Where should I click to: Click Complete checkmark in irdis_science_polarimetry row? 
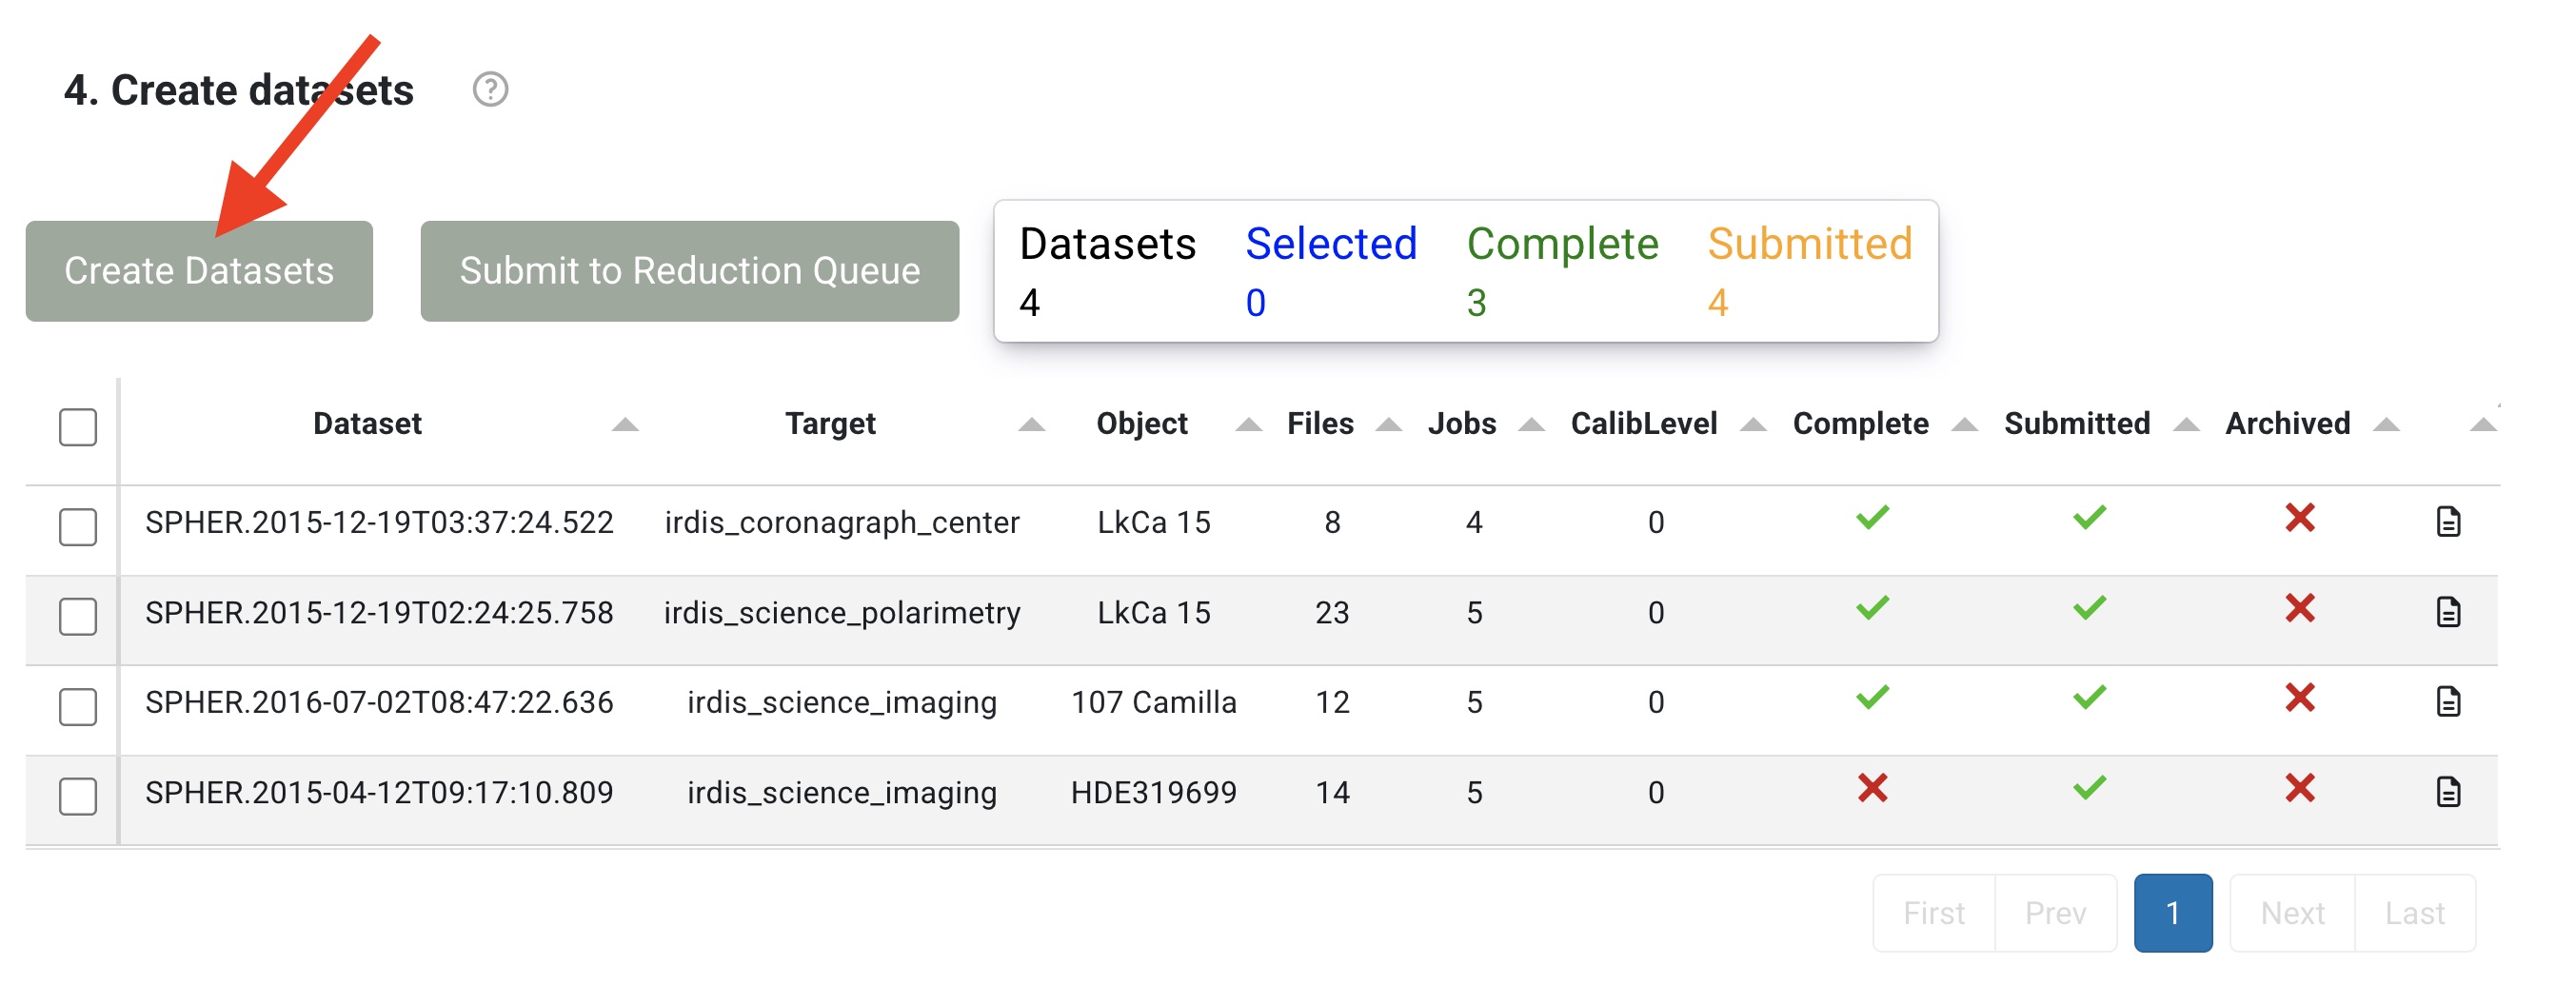pyautogui.click(x=1872, y=608)
